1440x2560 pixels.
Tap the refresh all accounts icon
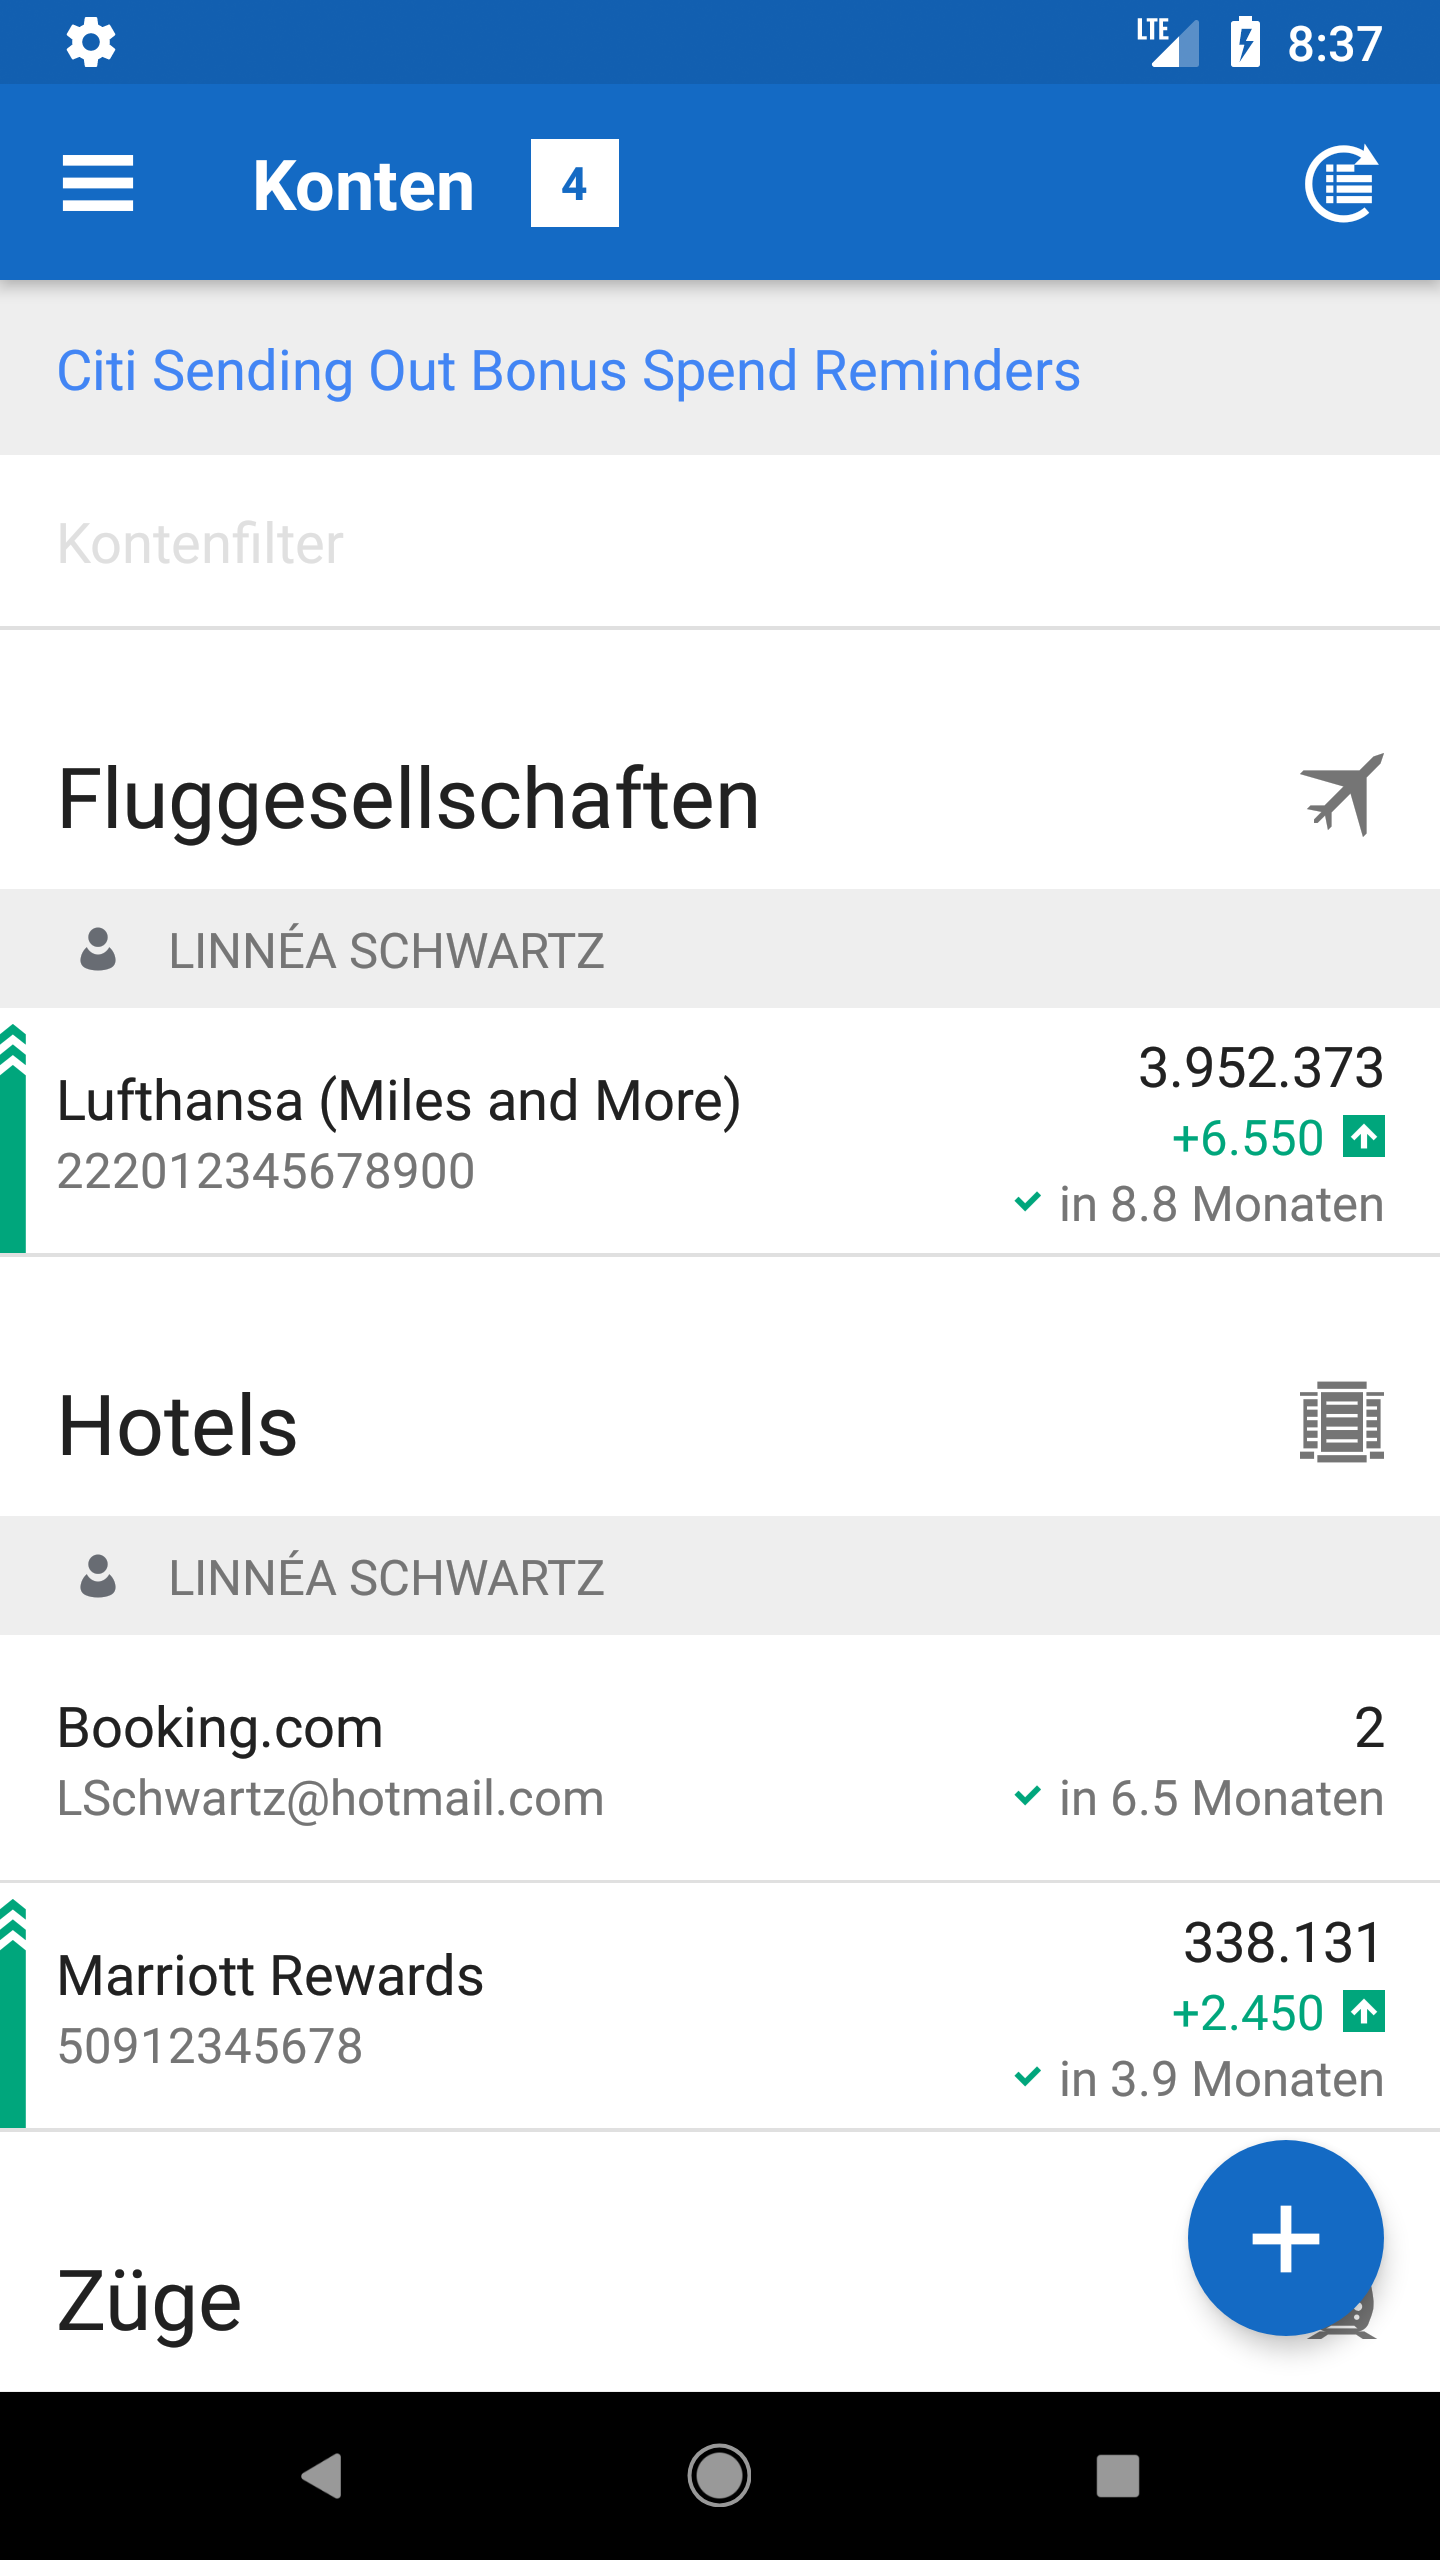pos(1341,184)
